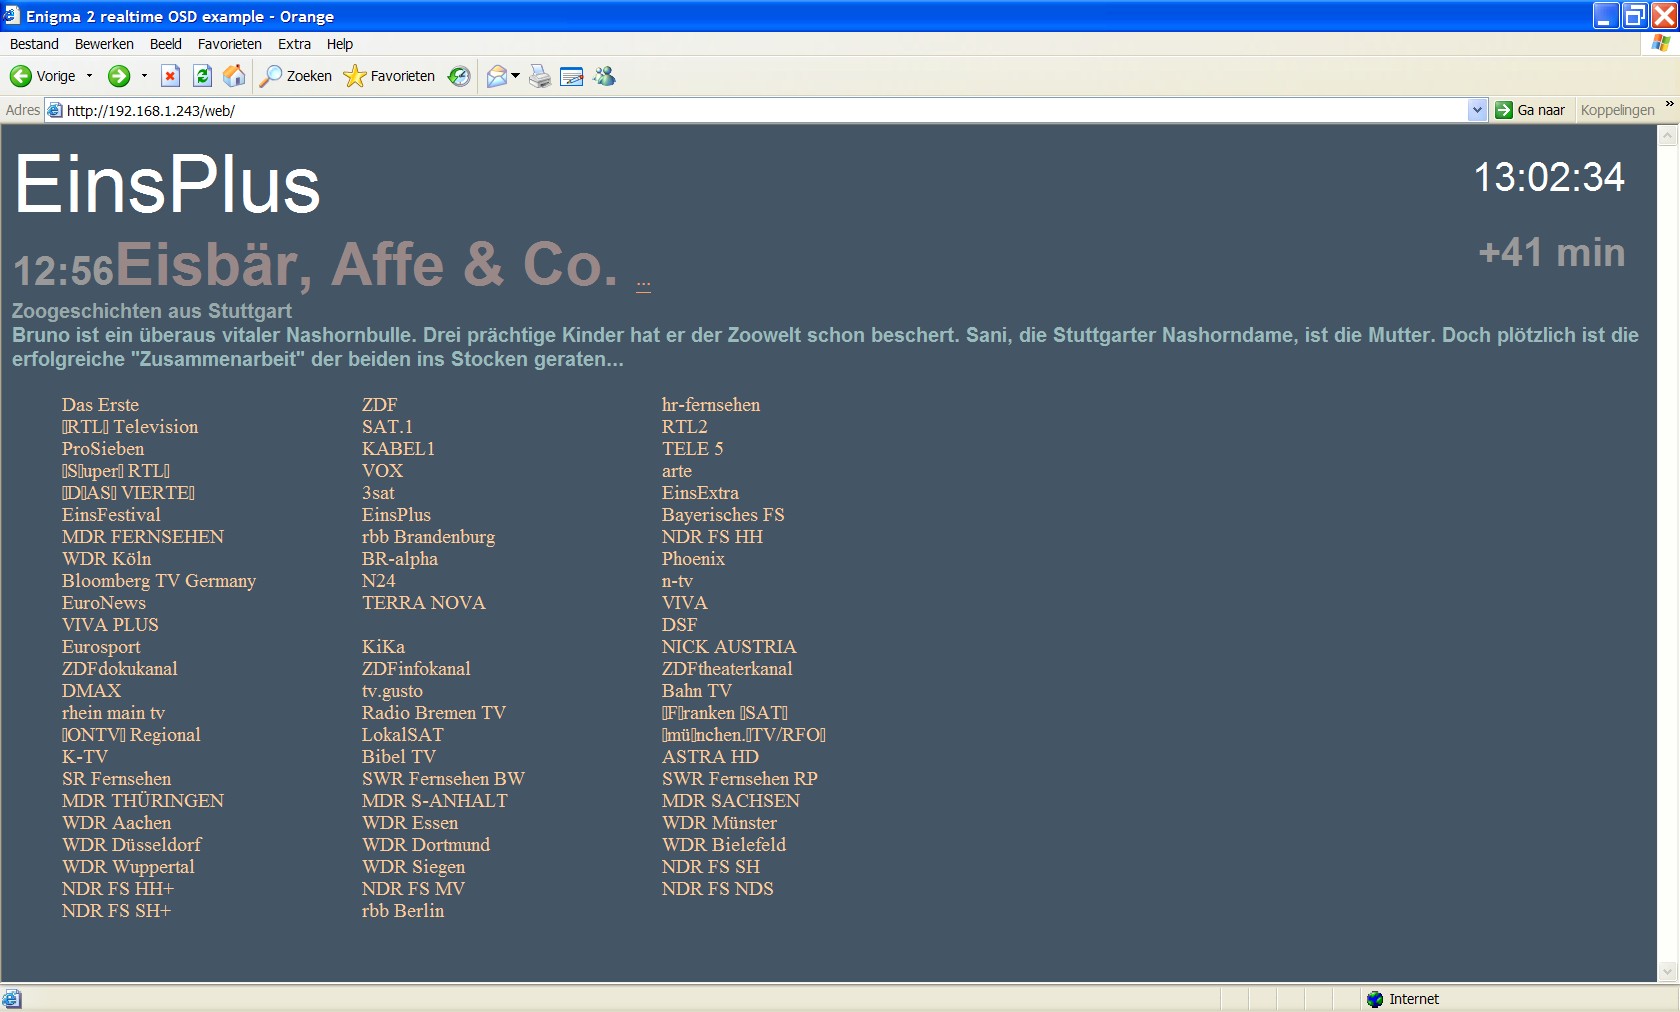
Task: Switch to Phoenix channel
Action: [694, 559]
